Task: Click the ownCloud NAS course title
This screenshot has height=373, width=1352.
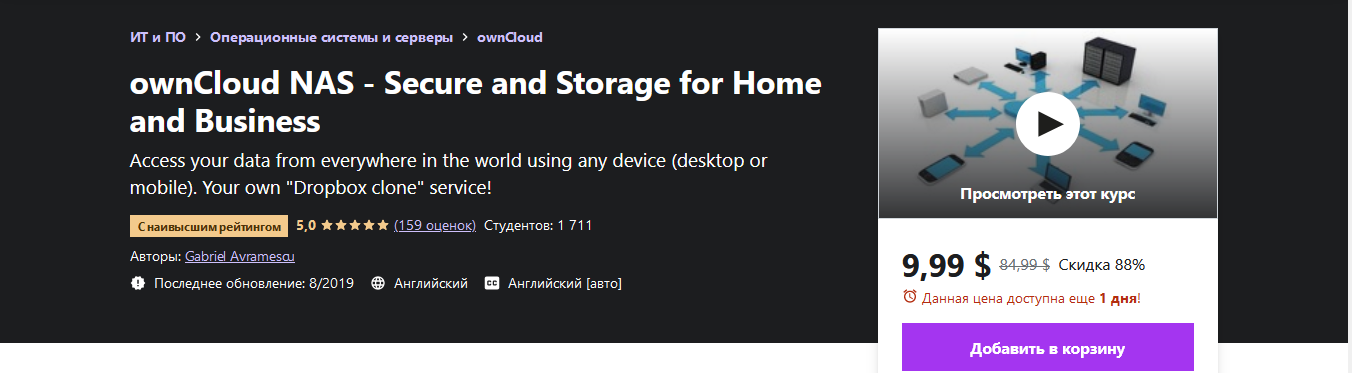Action: tap(476, 102)
